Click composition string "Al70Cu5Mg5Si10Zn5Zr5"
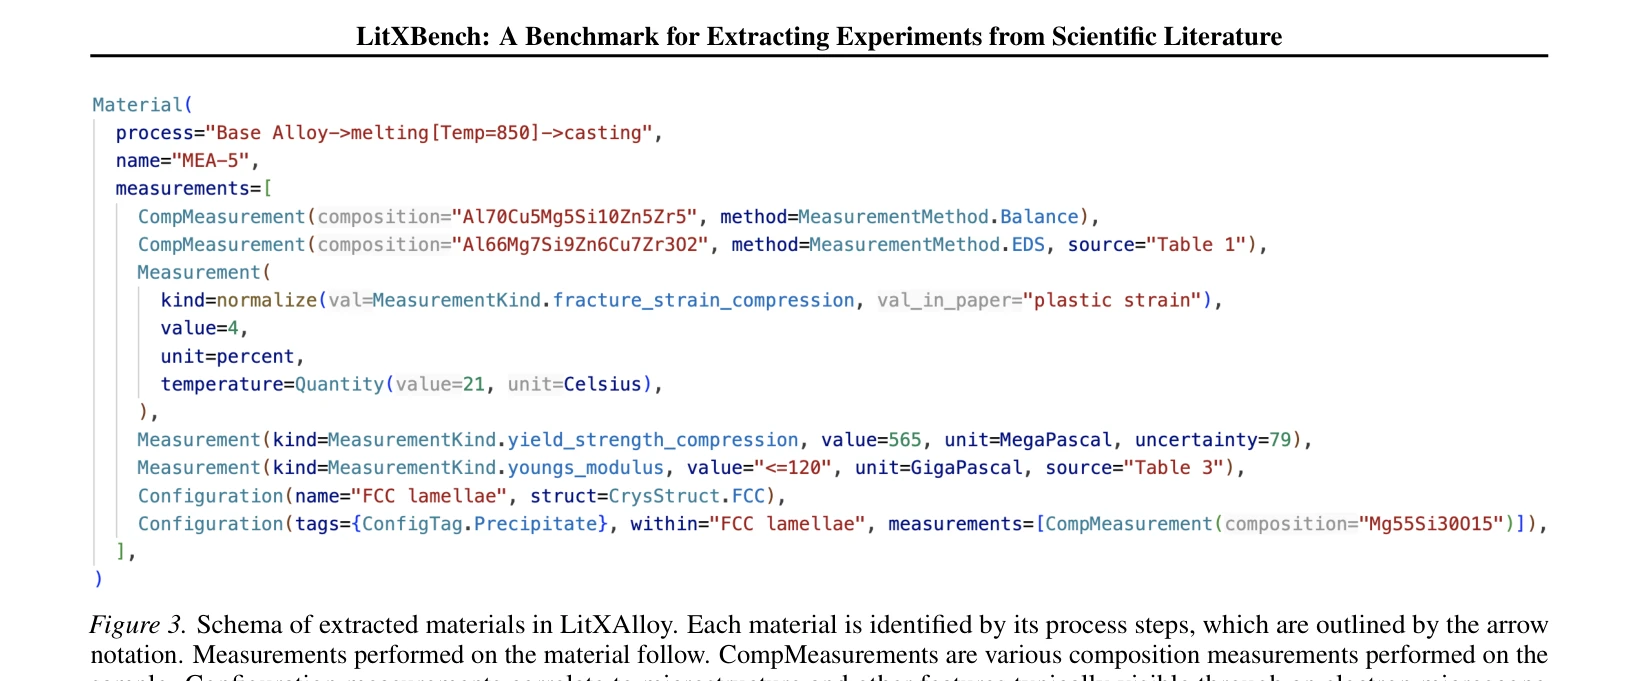Image resolution: width=1639 pixels, height=681 pixels. (574, 217)
